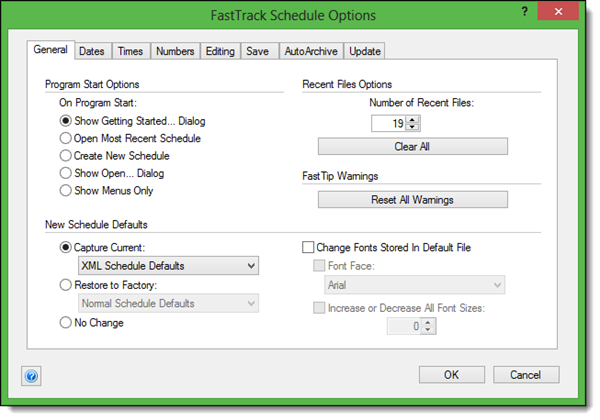Choose the No Change radio button
Image resolution: width=600 pixels, height=420 pixels.
click(x=66, y=323)
